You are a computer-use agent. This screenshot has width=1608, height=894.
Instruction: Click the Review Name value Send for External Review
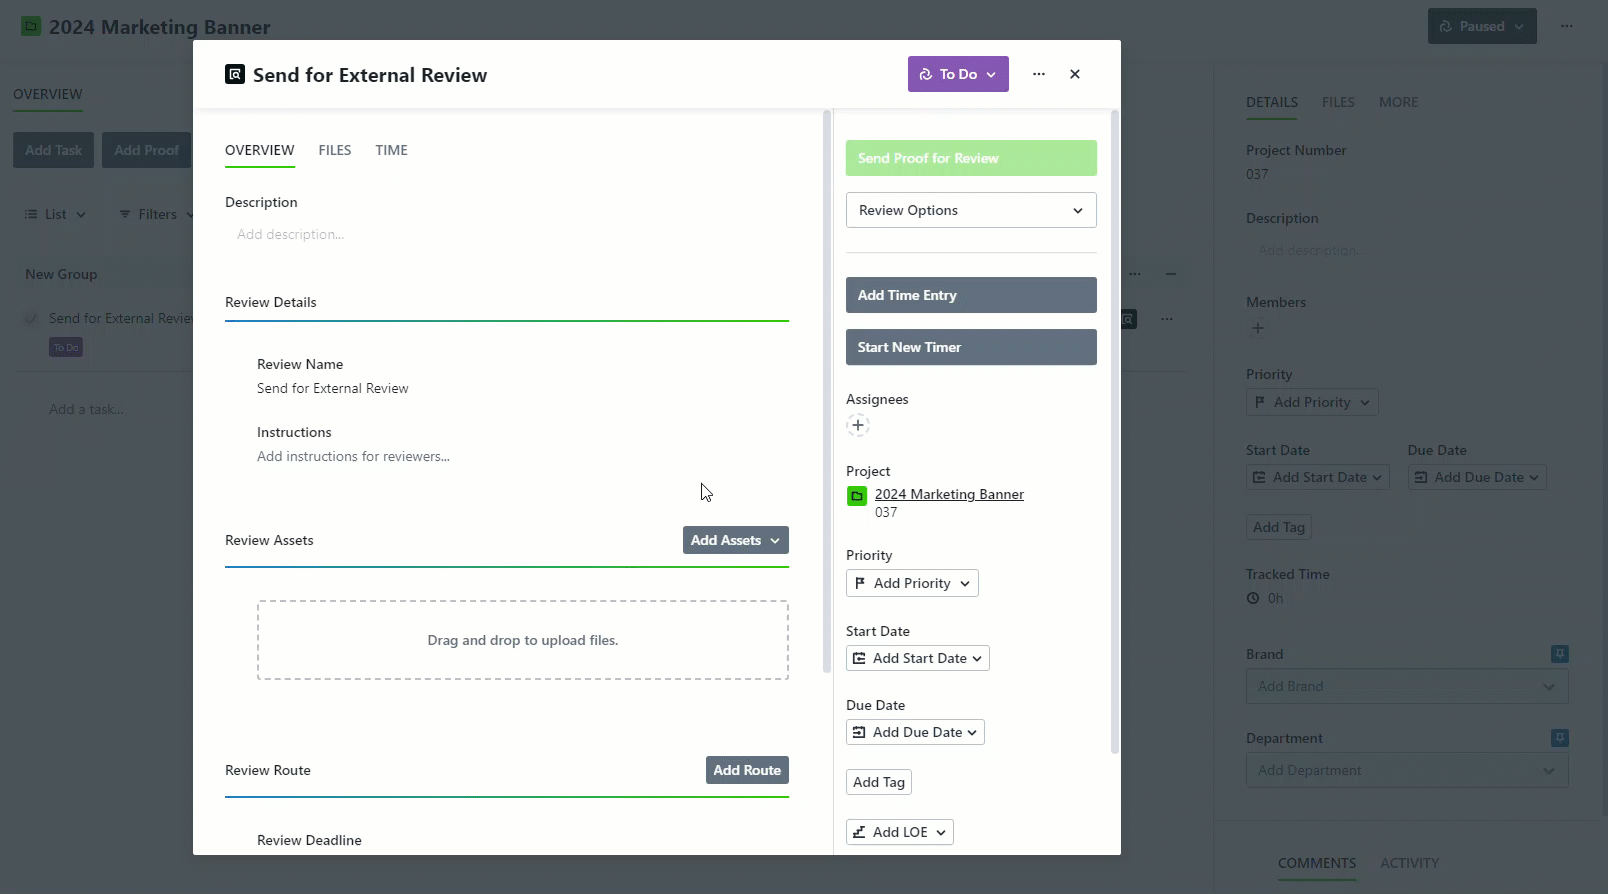pyautogui.click(x=333, y=388)
